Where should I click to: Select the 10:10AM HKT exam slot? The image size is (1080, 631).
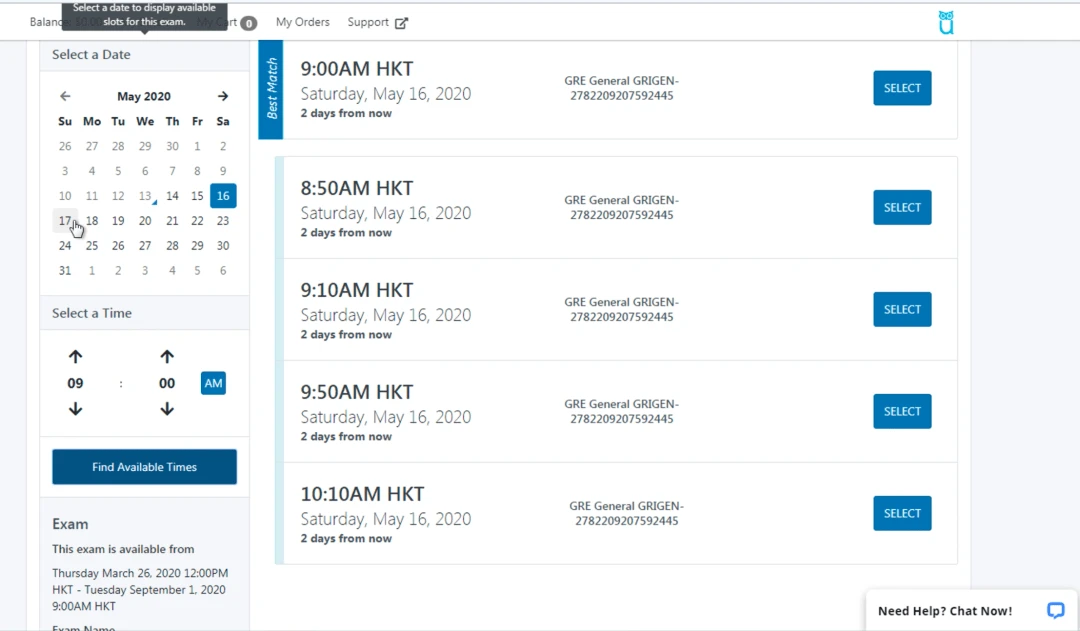902,513
